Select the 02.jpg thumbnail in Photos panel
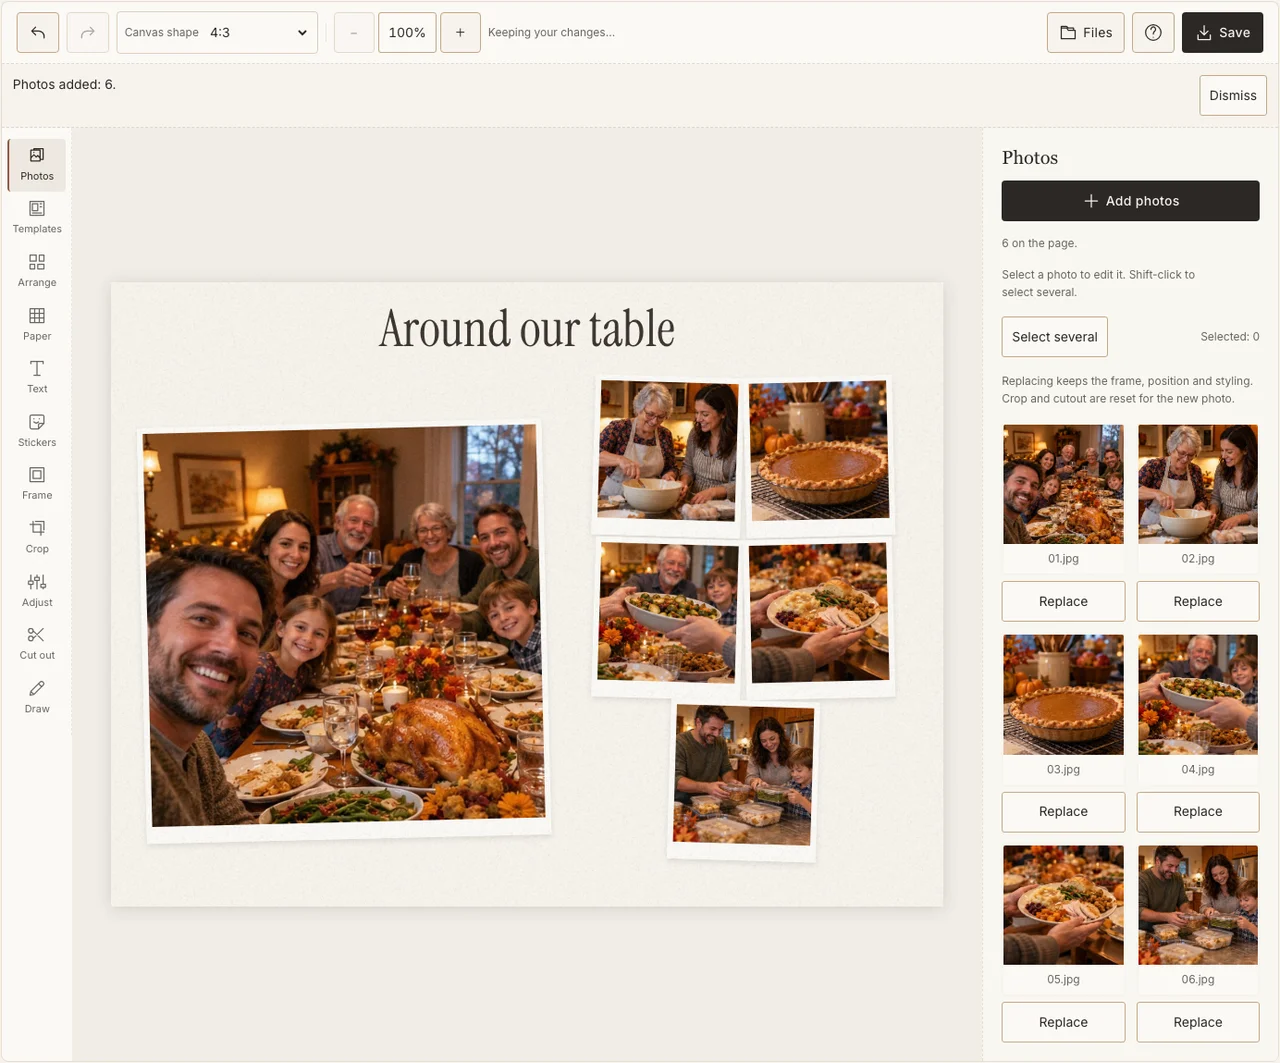1280x1063 pixels. coord(1198,485)
